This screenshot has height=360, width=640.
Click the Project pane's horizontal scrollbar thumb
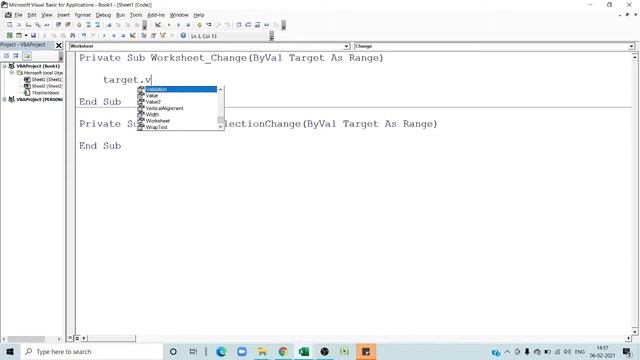pos(26,339)
